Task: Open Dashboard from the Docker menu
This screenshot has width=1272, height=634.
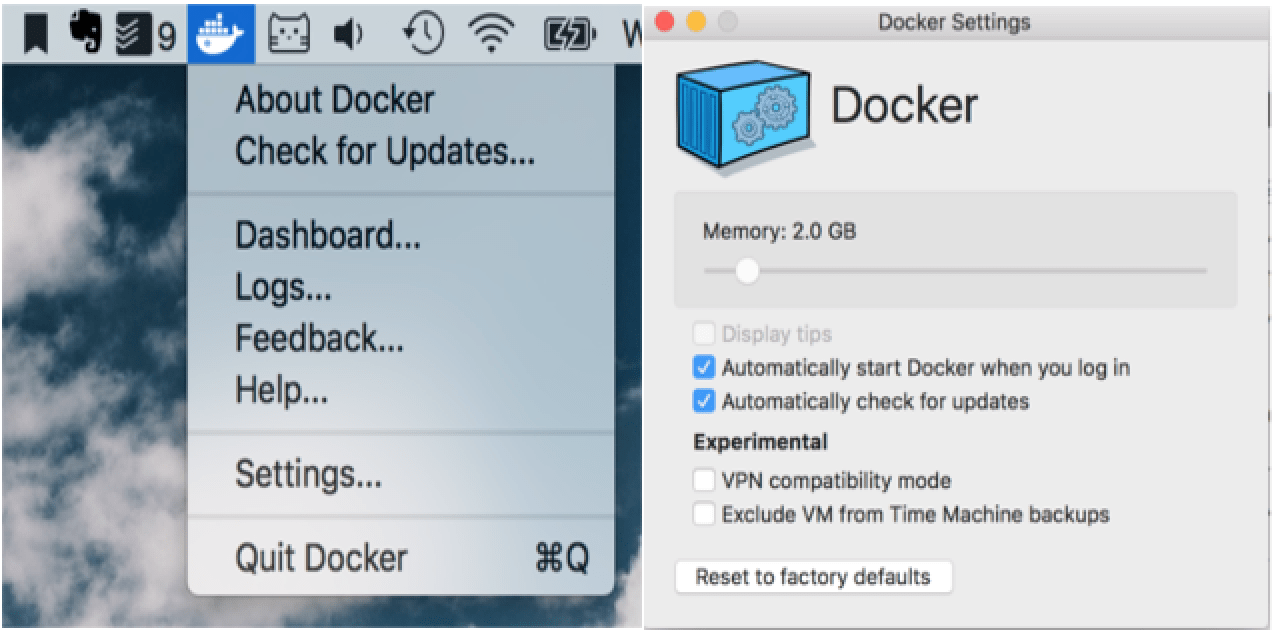Action: [x=327, y=236]
